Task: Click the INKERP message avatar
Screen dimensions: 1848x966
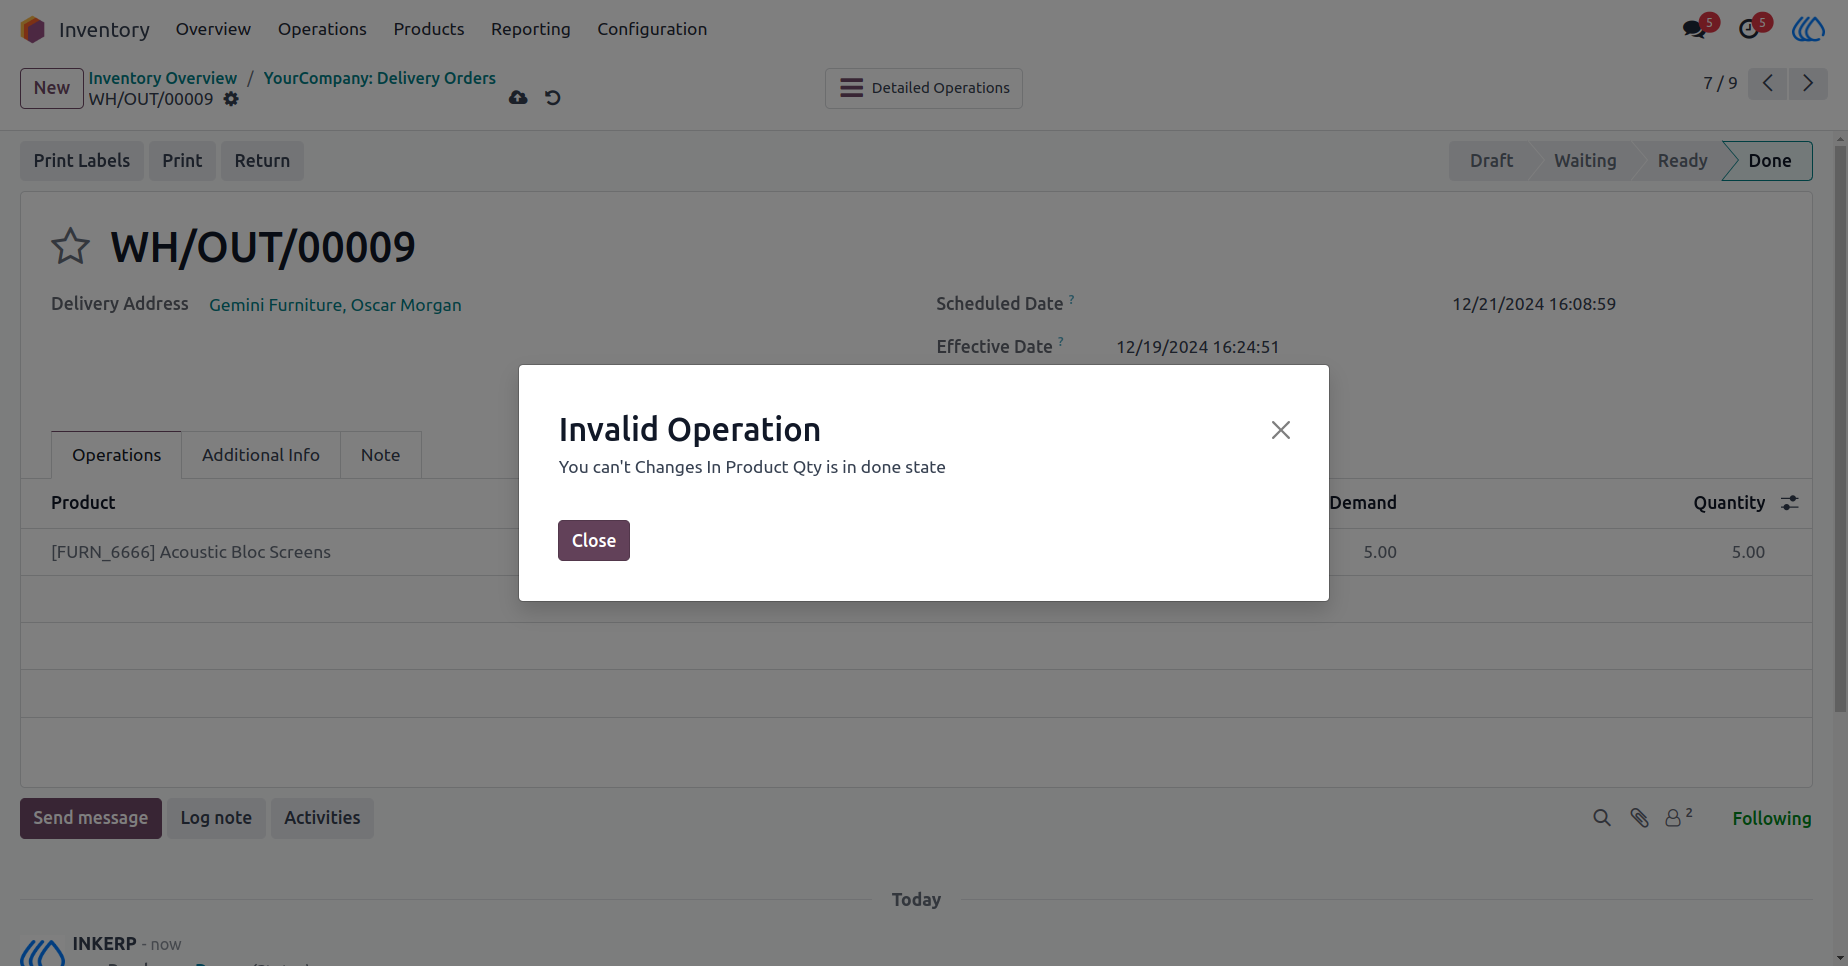Action: coord(42,952)
